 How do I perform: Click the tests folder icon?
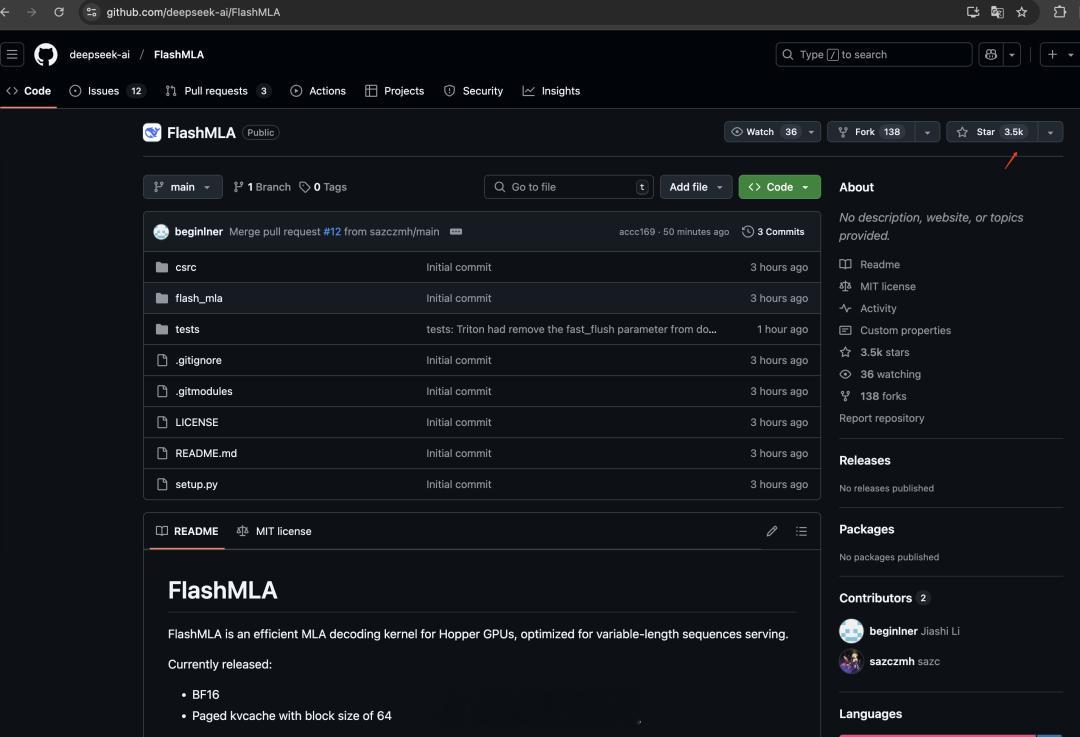(162, 329)
